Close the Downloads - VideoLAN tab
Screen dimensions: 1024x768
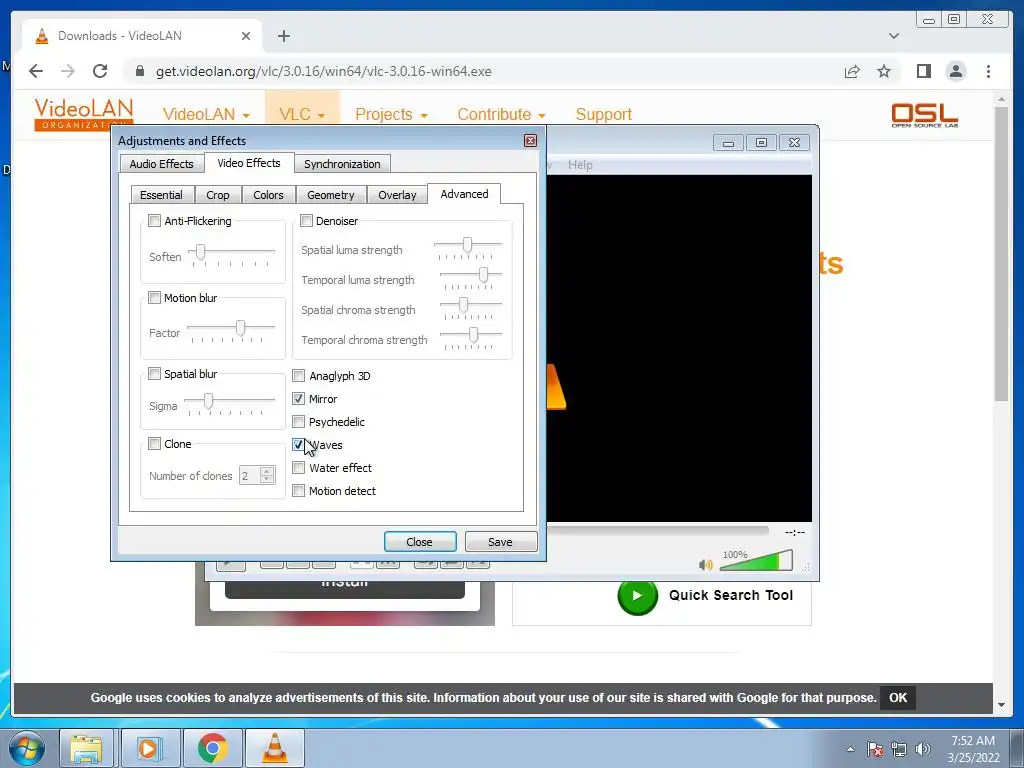tap(246, 36)
